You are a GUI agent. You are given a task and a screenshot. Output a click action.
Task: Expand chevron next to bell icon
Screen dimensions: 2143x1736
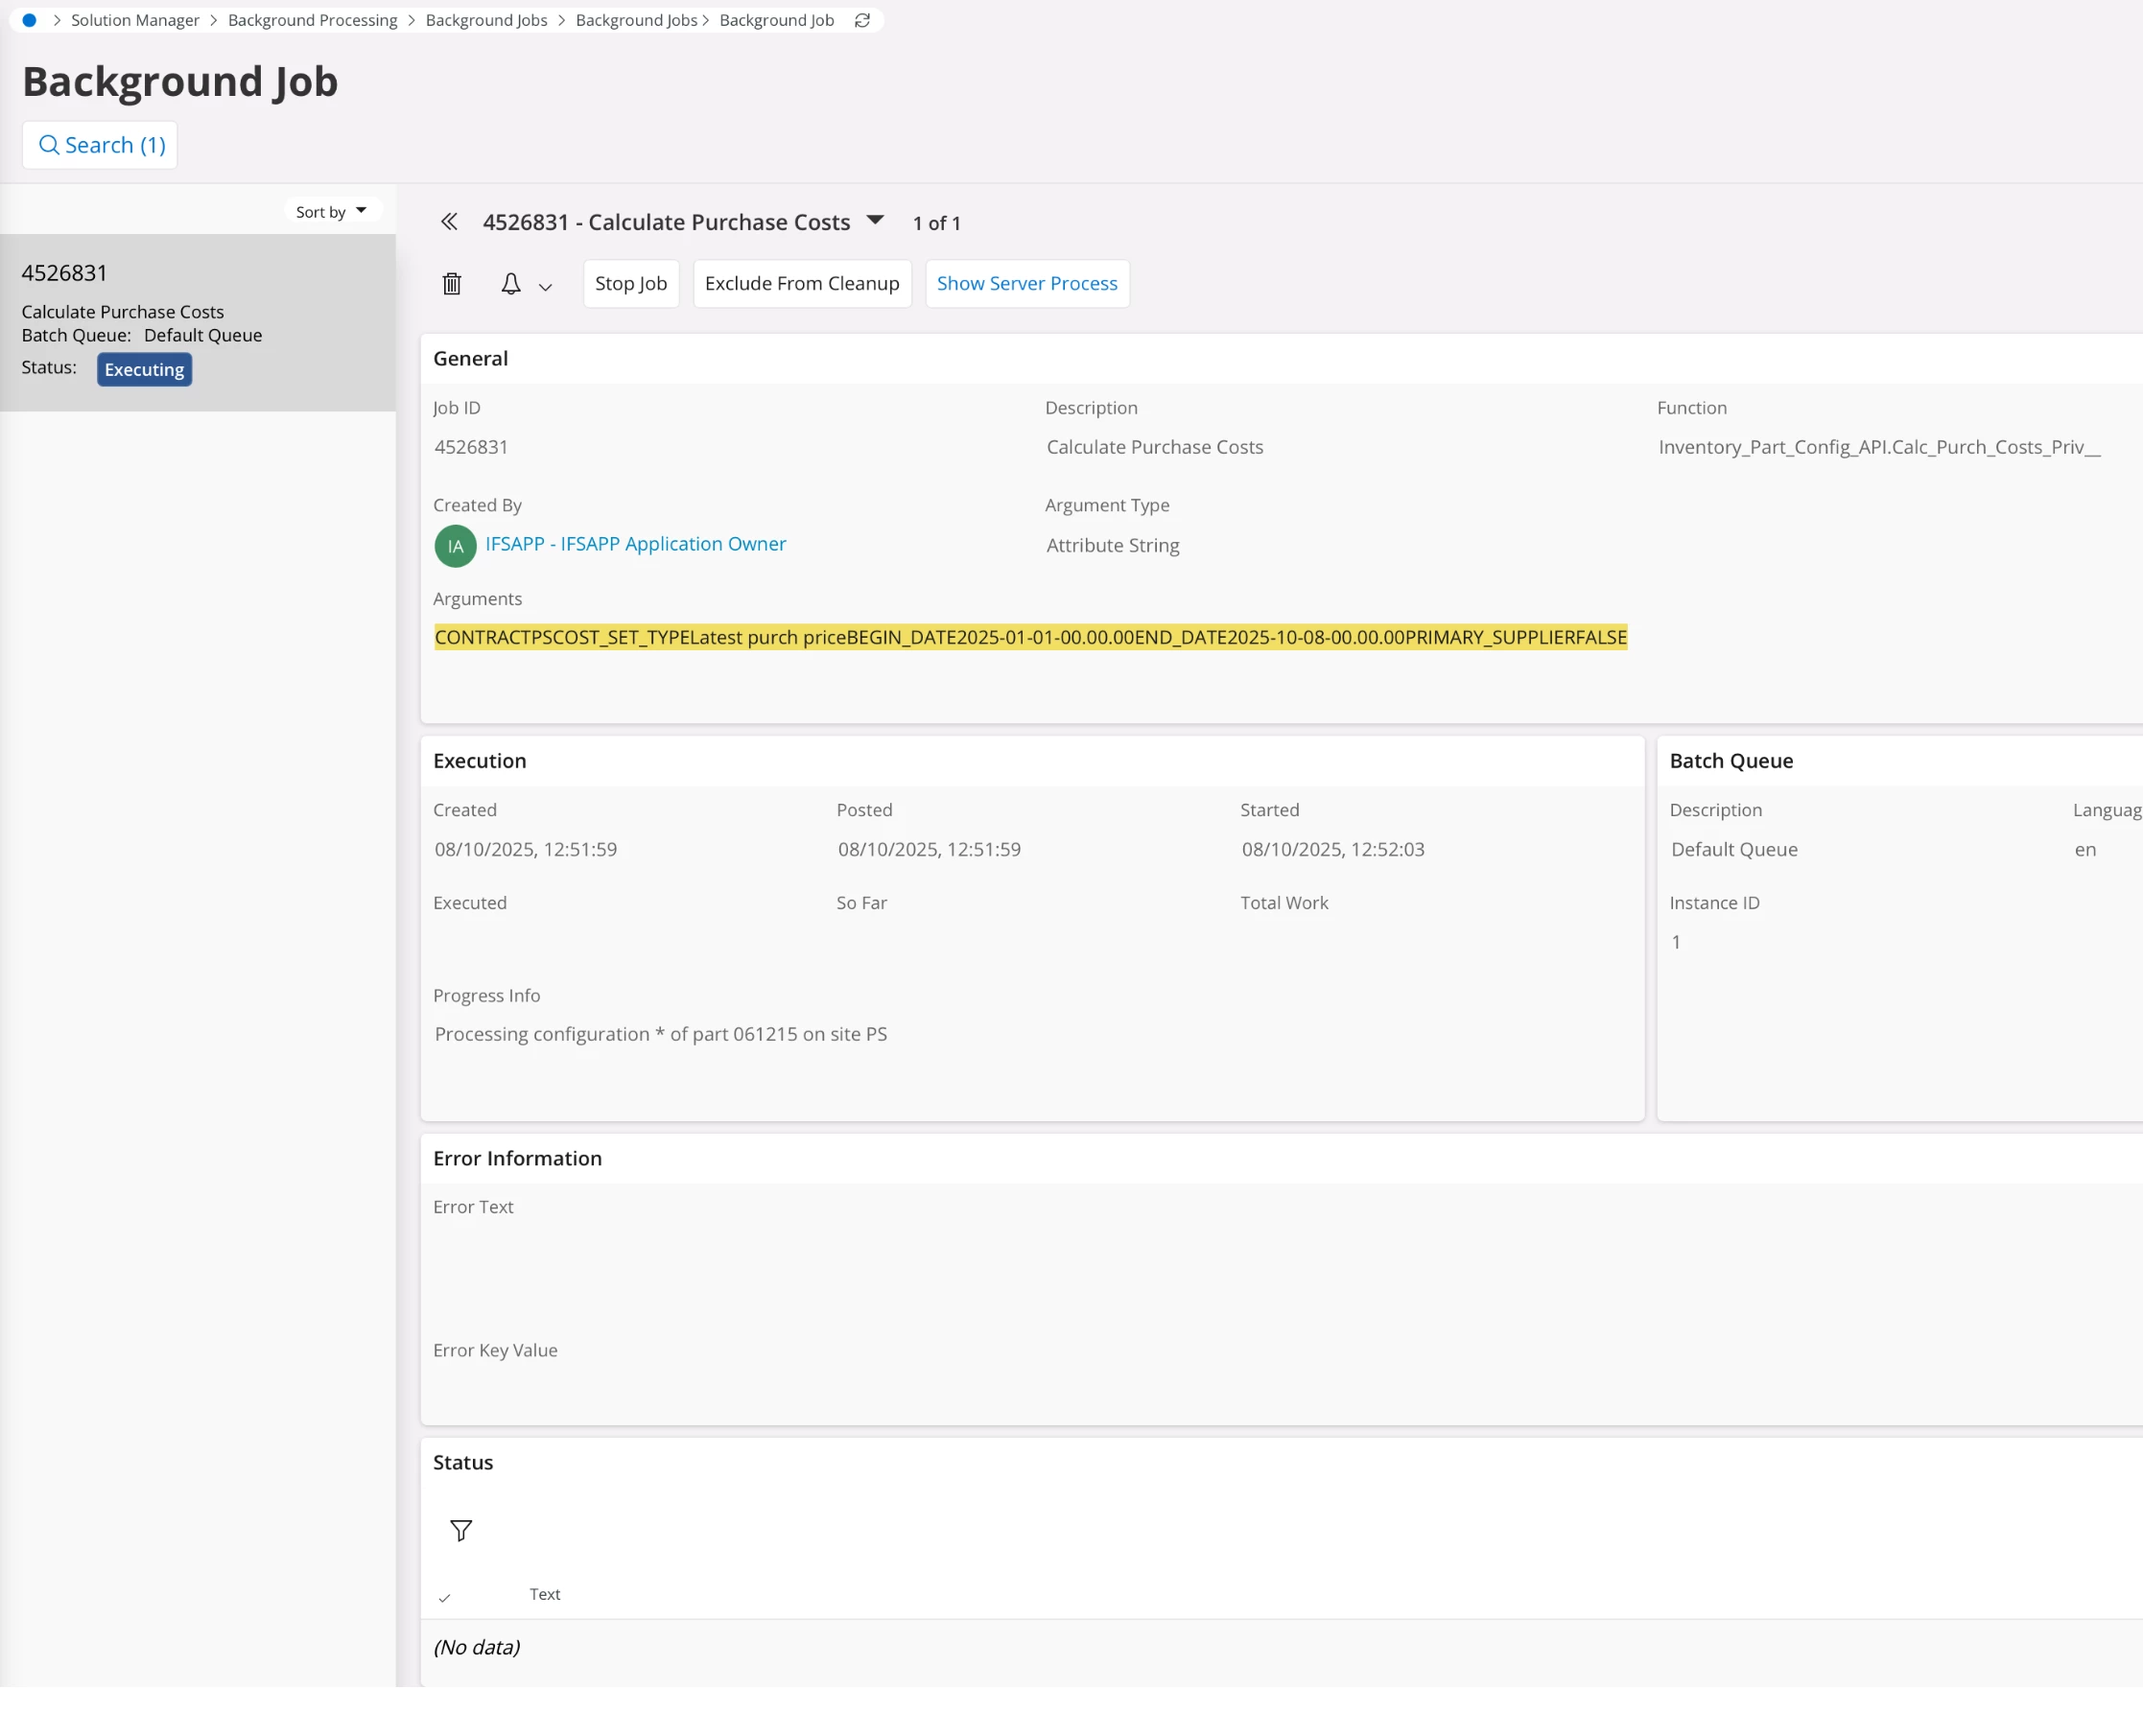point(545,287)
